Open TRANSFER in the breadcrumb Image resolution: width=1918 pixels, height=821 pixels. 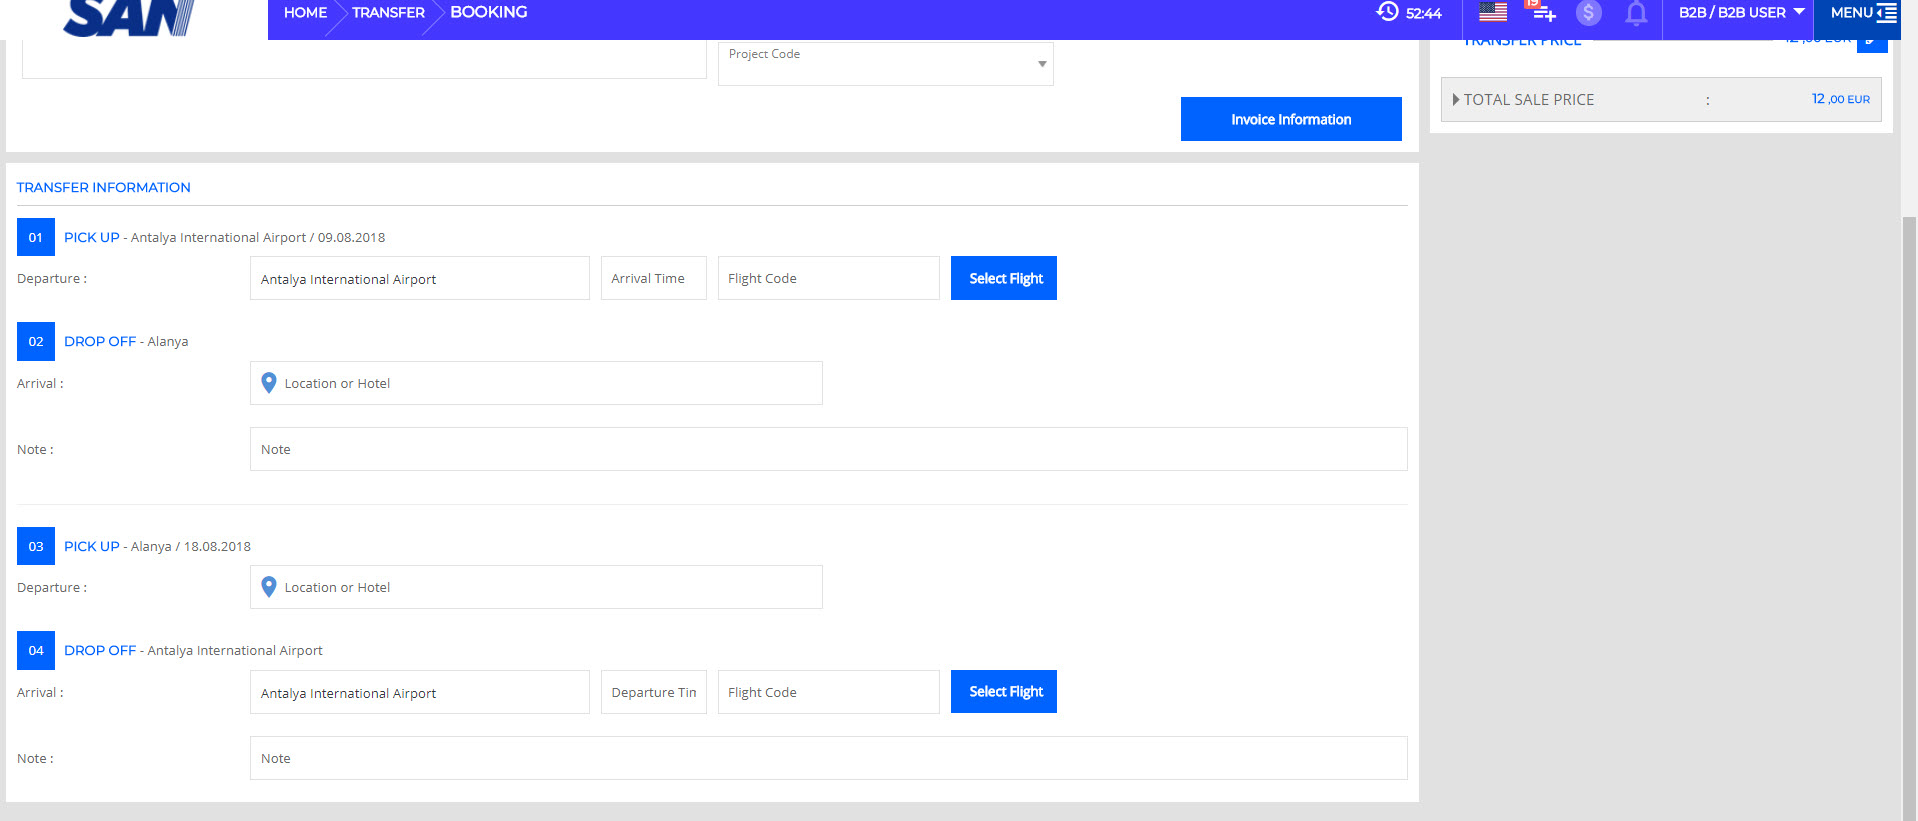(x=388, y=13)
